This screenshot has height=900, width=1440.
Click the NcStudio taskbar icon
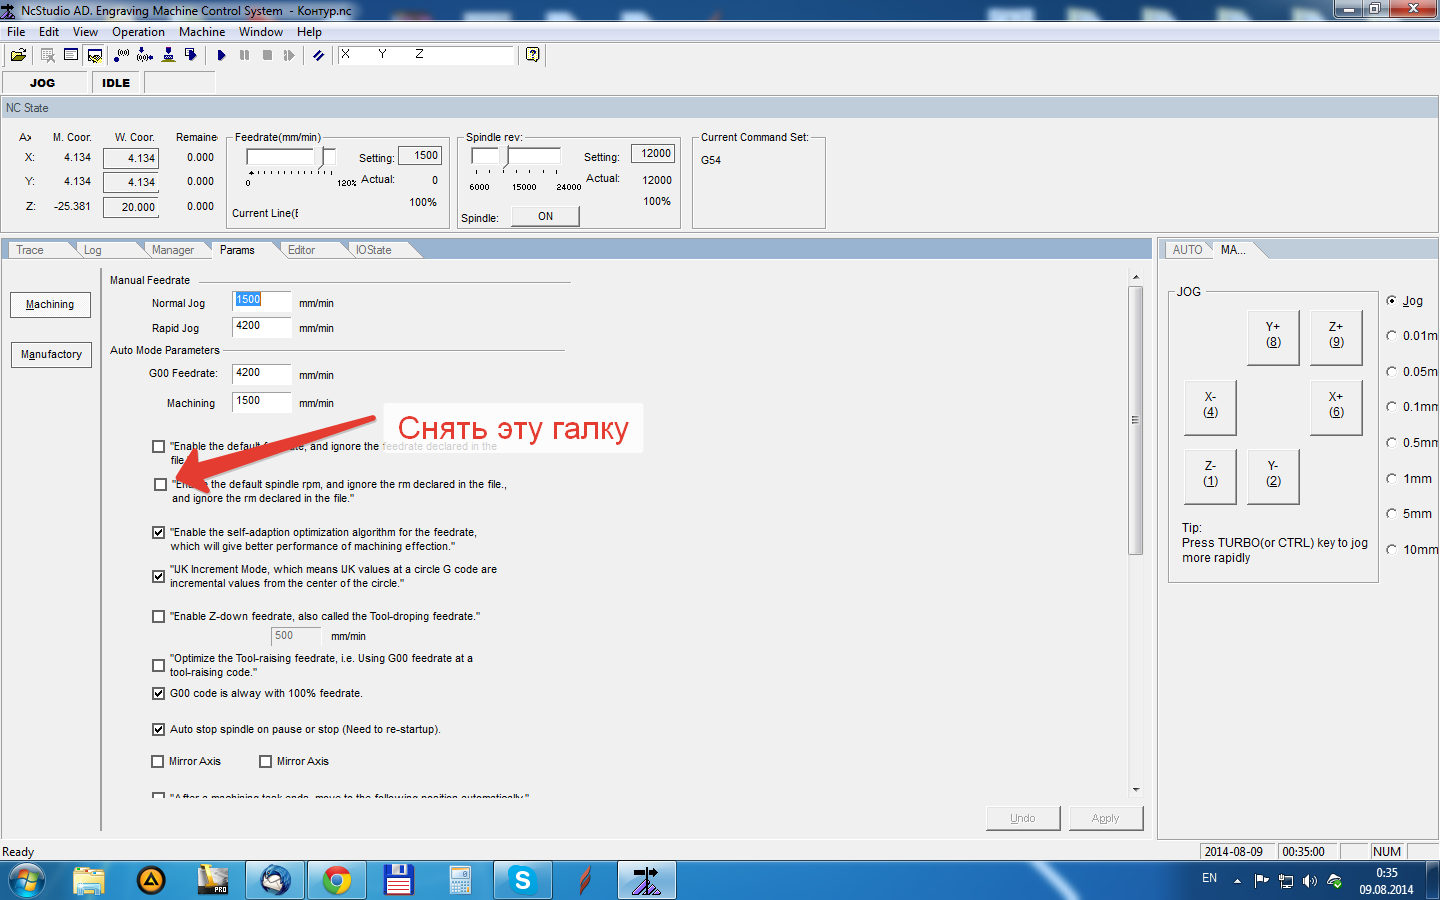pos(647,881)
